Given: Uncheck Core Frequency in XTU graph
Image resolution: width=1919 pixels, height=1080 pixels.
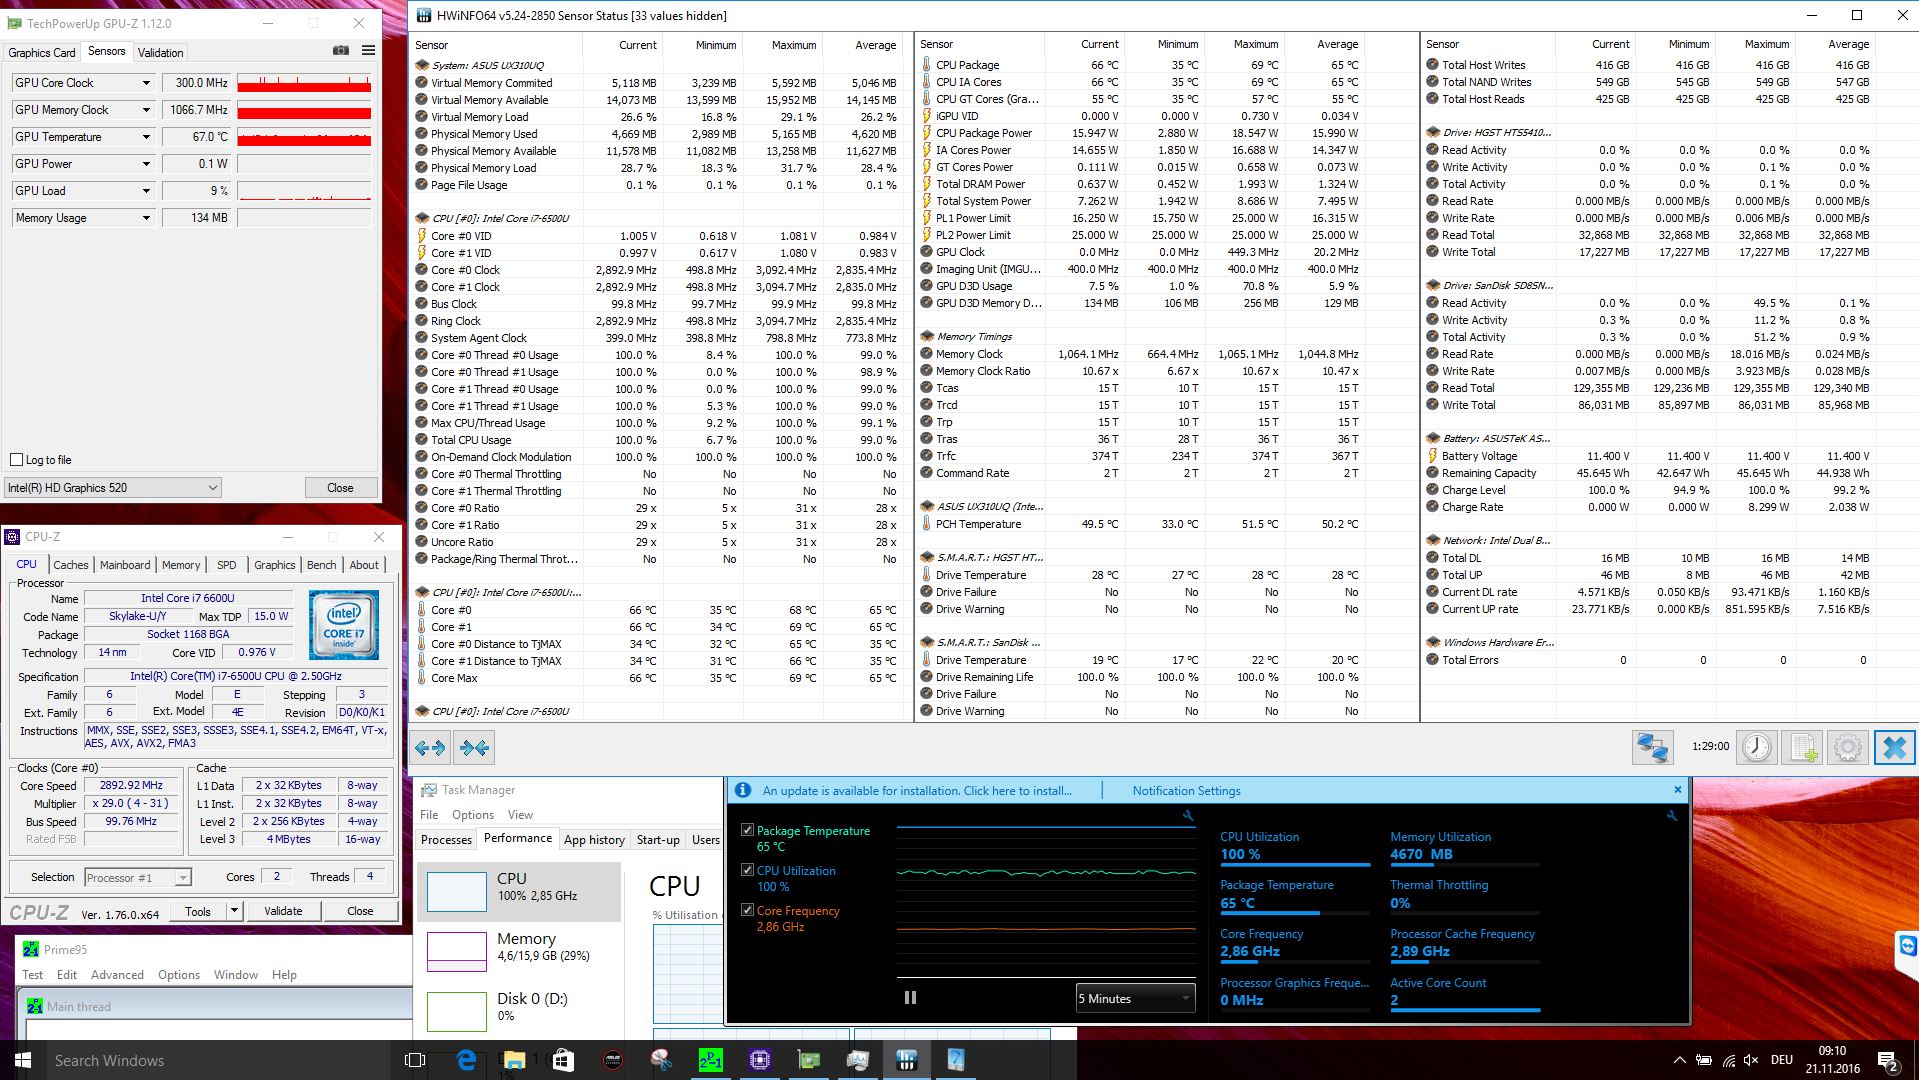Looking at the screenshot, I should [747, 910].
